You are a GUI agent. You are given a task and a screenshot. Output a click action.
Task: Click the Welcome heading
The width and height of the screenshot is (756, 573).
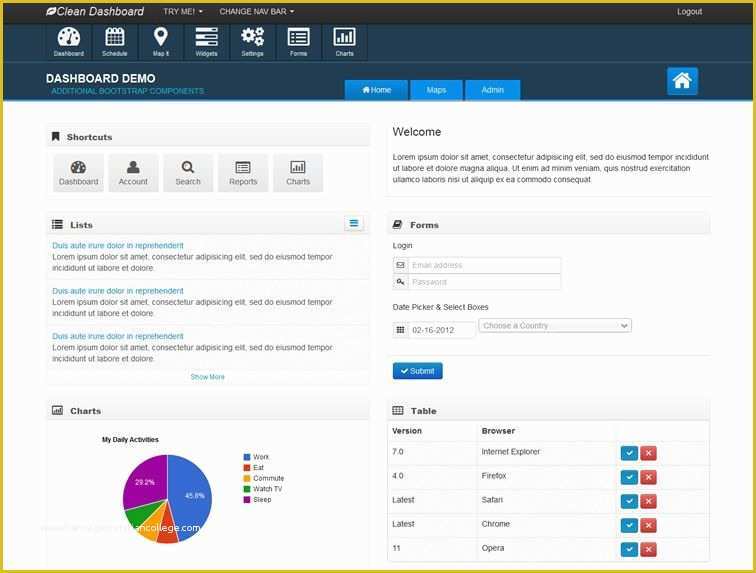417,132
